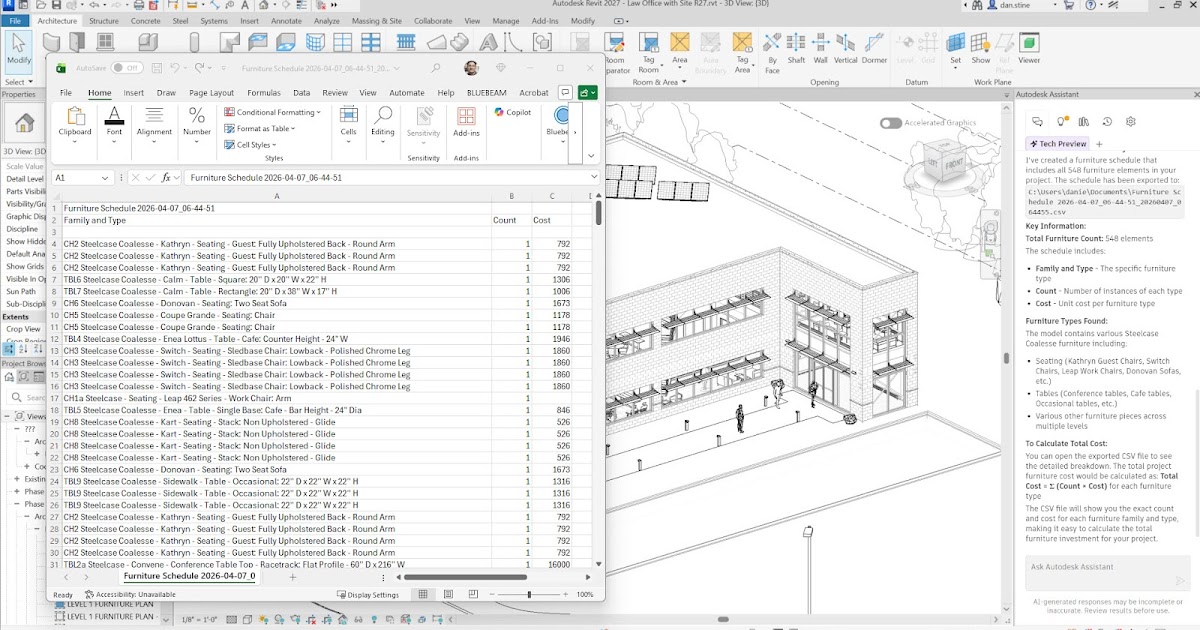Open the Page Layout tab in Excel

point(211,92)
